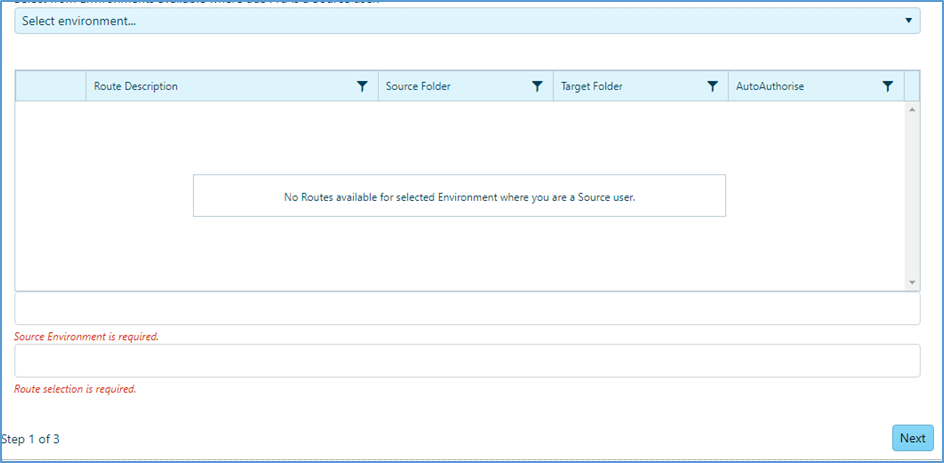Click the grid scrollbar up arrow
The height and width of the screenshot is (463, 944).
pyautogui.click(x=911, y=110)
